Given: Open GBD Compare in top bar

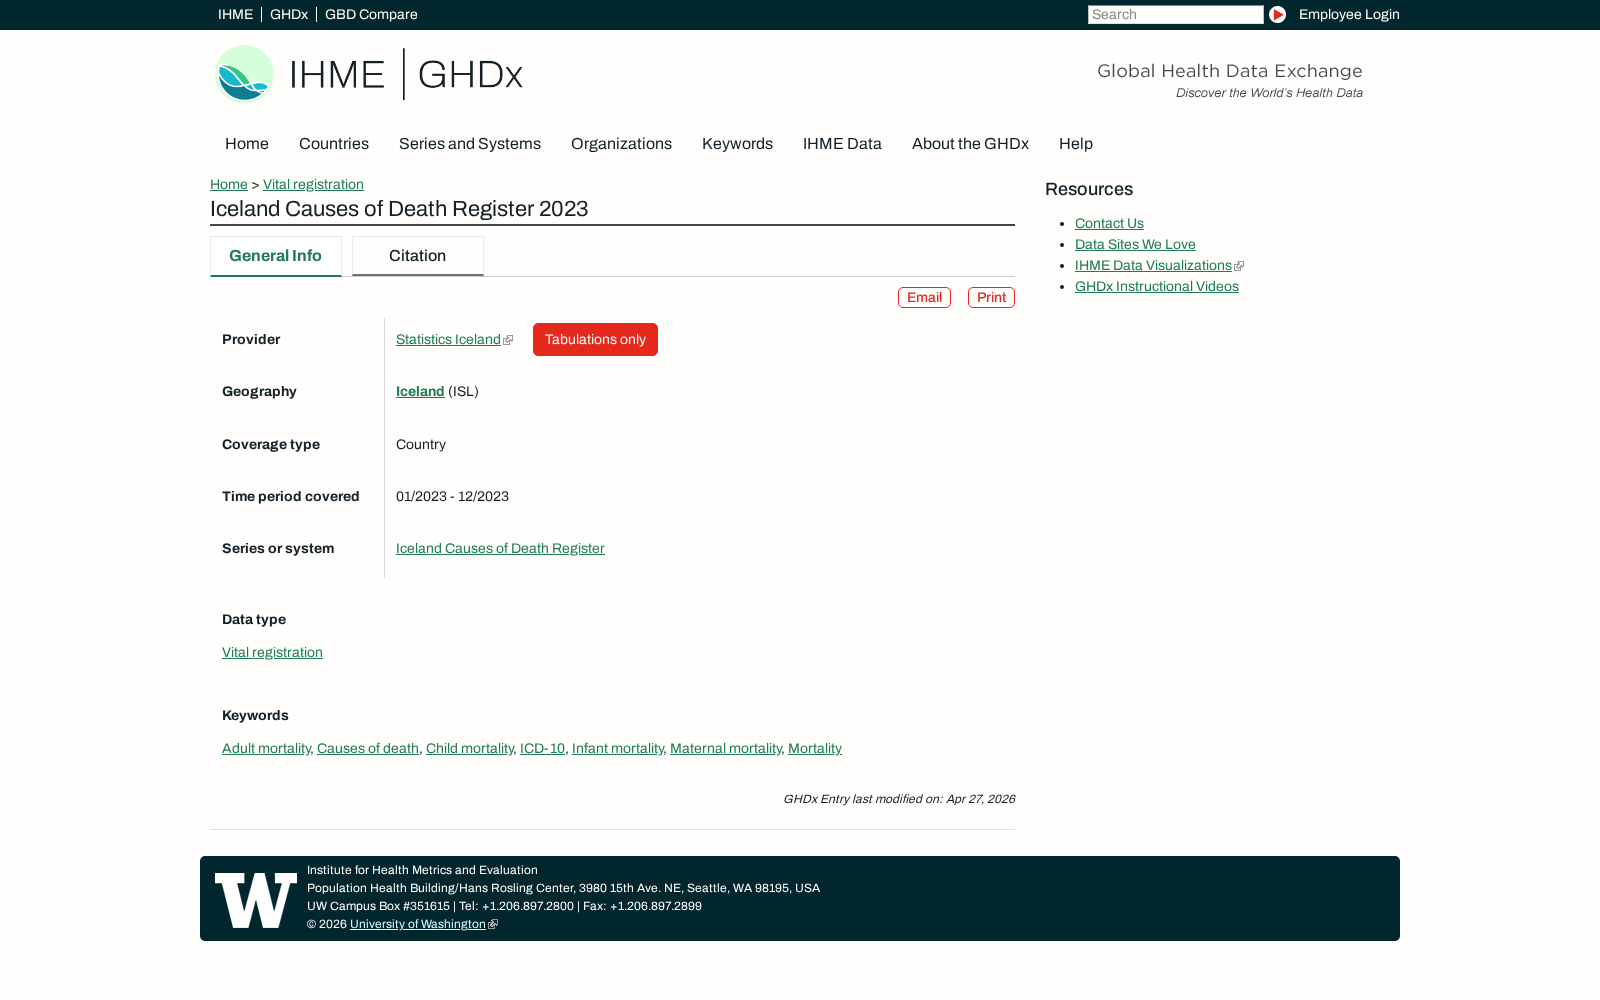Looking at the screenshot, I should [x=371, y=15].
